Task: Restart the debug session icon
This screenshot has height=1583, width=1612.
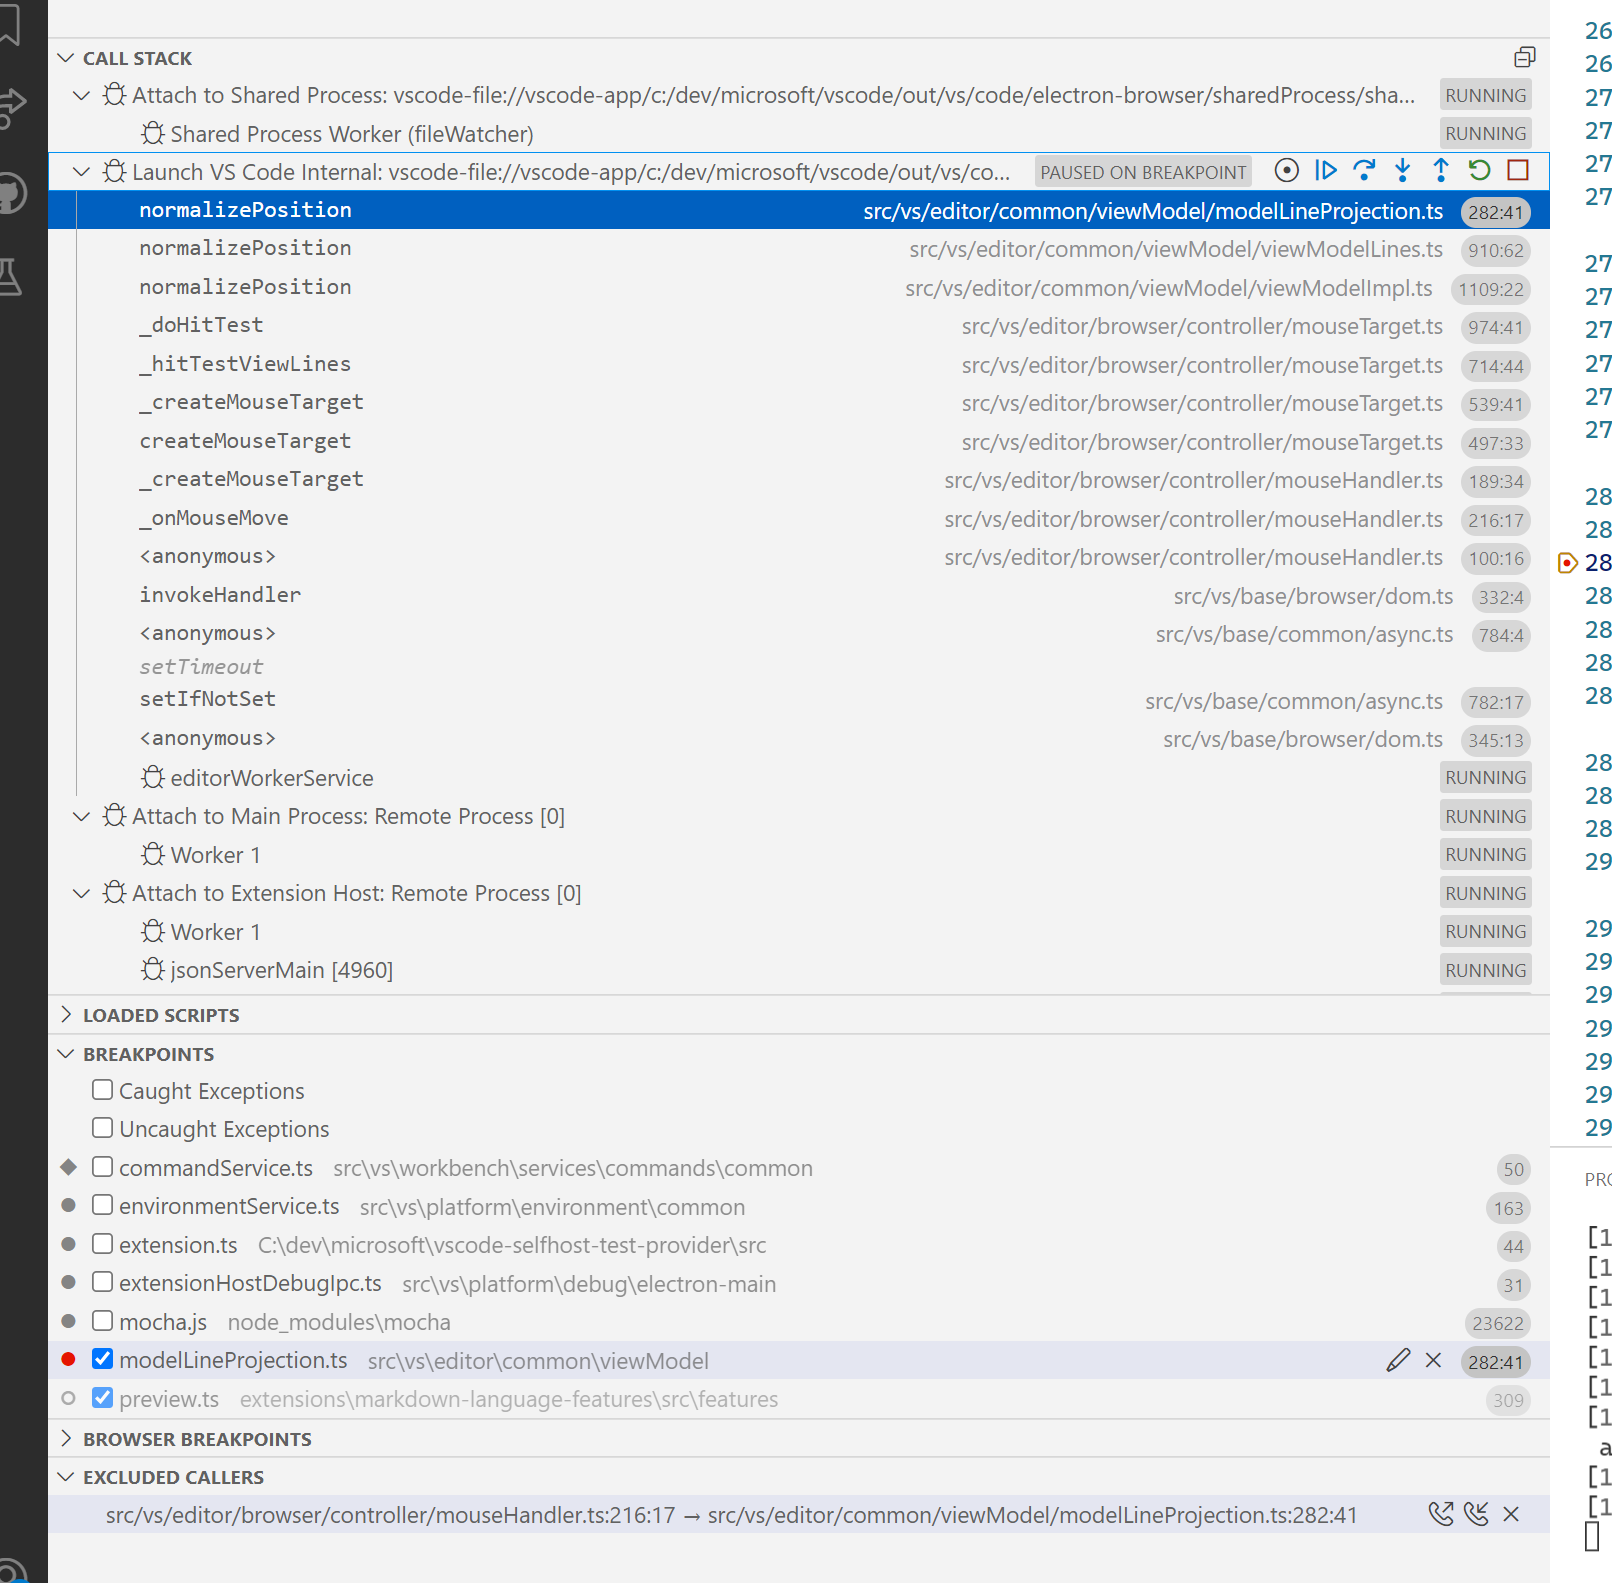Action: click(1480, 171)
